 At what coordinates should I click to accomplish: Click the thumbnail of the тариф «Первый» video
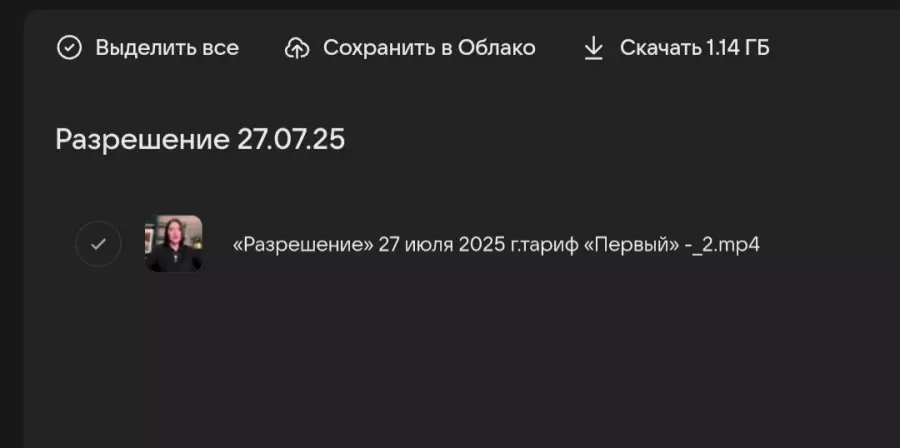[174, 244]
